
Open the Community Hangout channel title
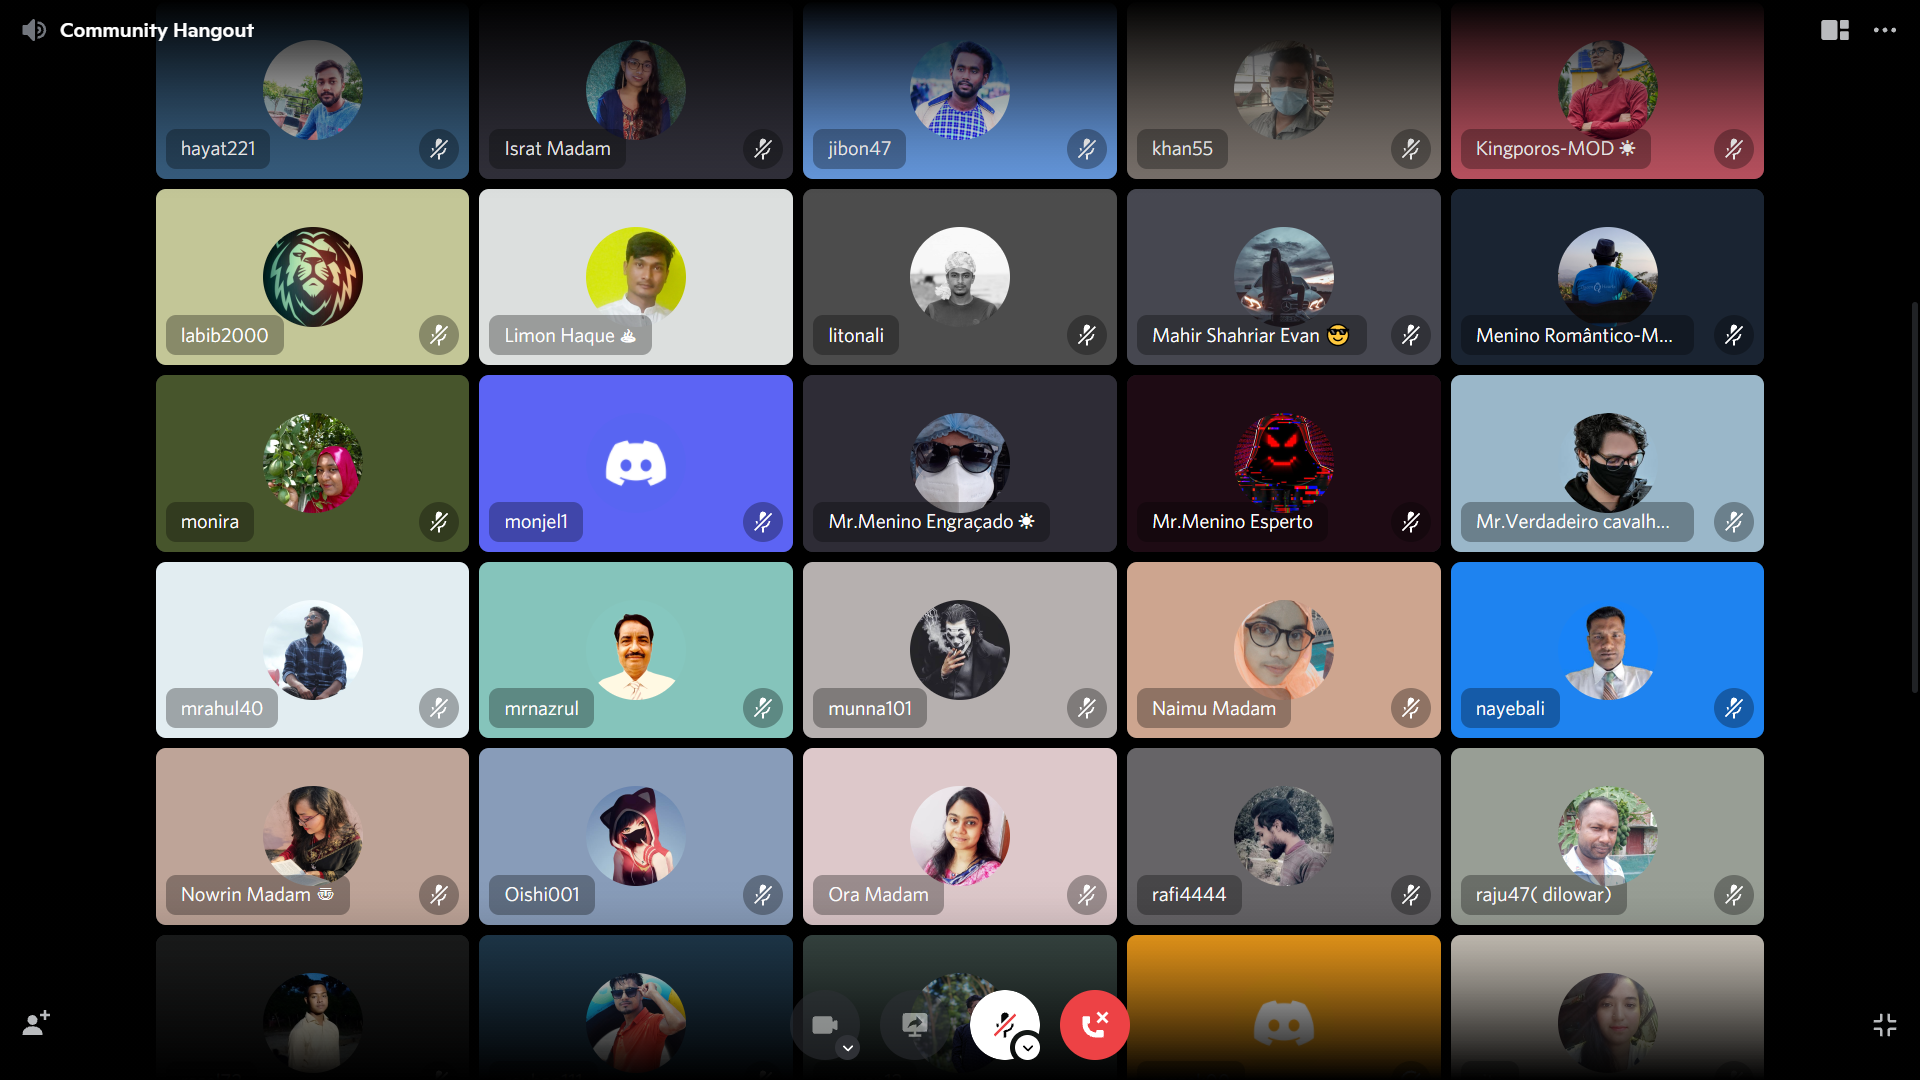pyautogui.click(x=157, y=30)
